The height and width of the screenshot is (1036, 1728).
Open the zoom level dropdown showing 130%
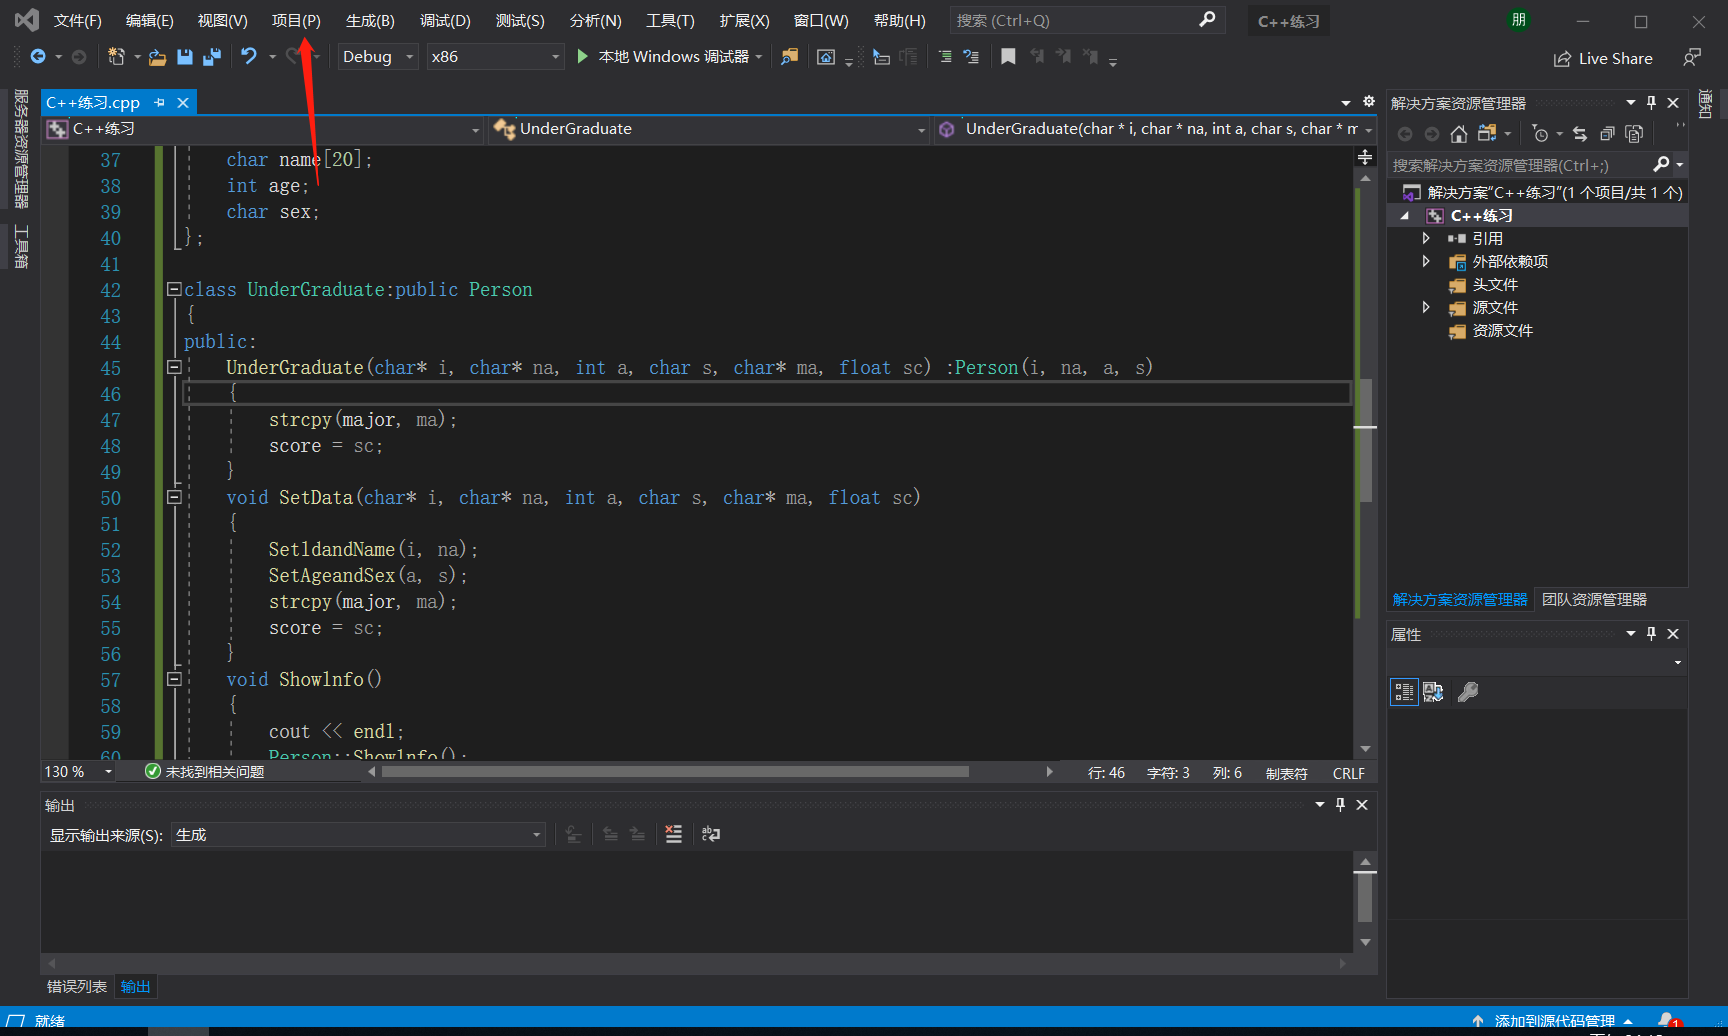coord(107,771)
